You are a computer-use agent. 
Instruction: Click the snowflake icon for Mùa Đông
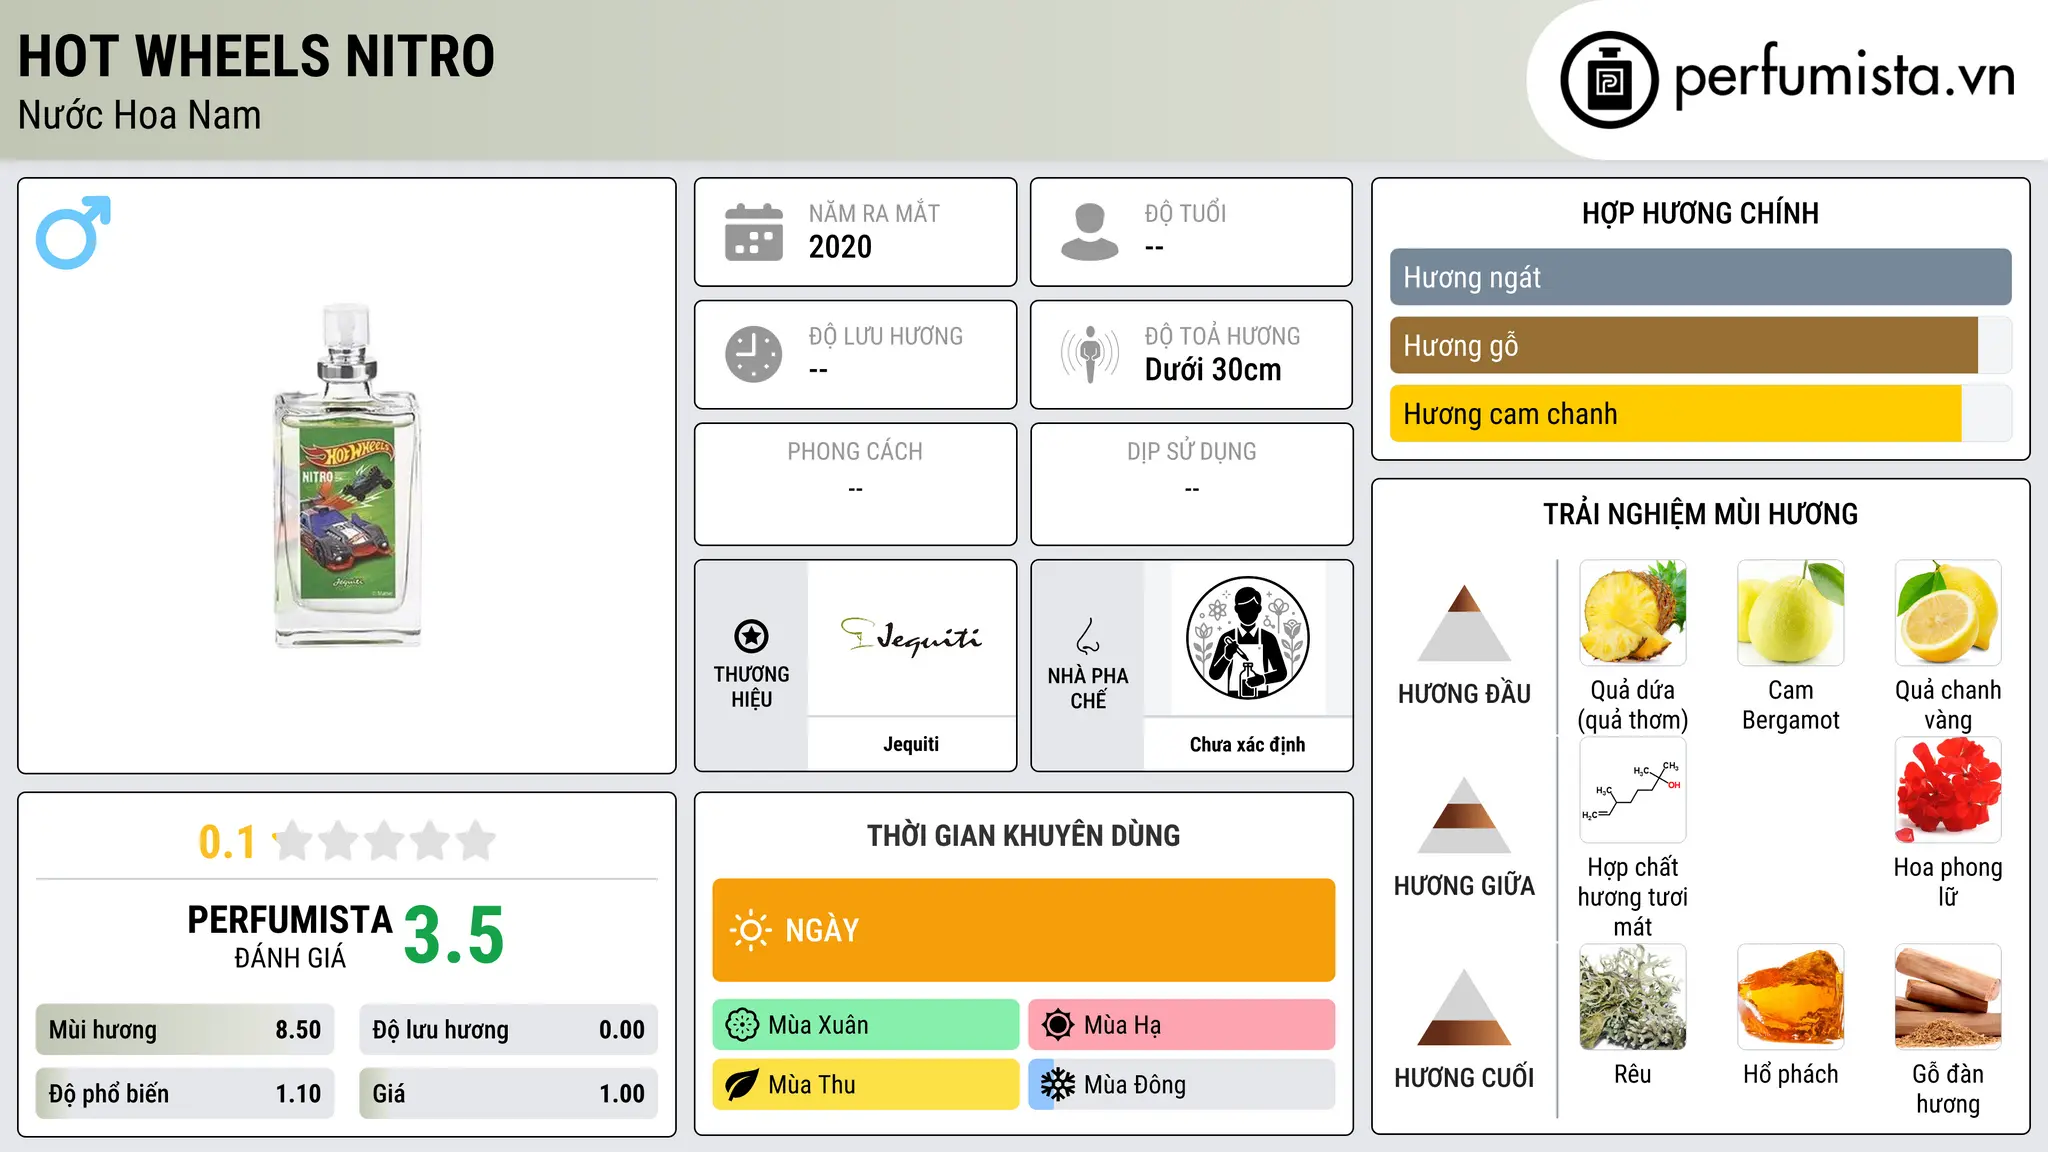(1058, 1085)
